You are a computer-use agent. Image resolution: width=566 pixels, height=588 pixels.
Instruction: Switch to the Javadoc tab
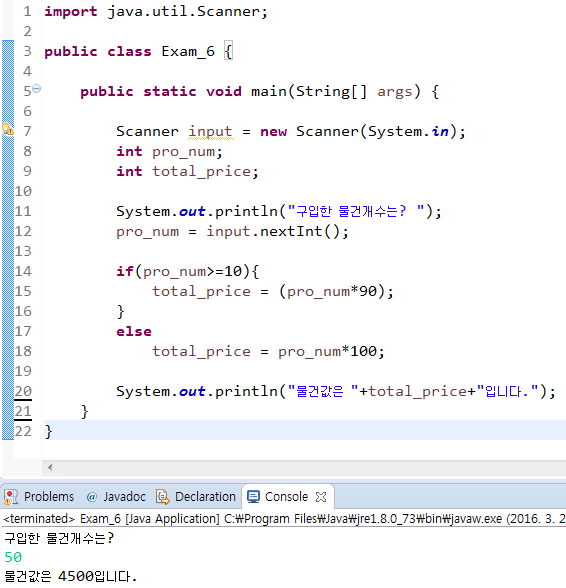[x=125, y=496]
